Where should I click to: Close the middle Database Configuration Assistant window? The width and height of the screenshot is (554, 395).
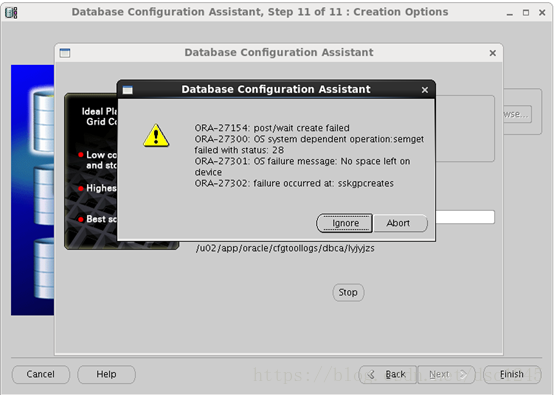[x=493, y=53]
